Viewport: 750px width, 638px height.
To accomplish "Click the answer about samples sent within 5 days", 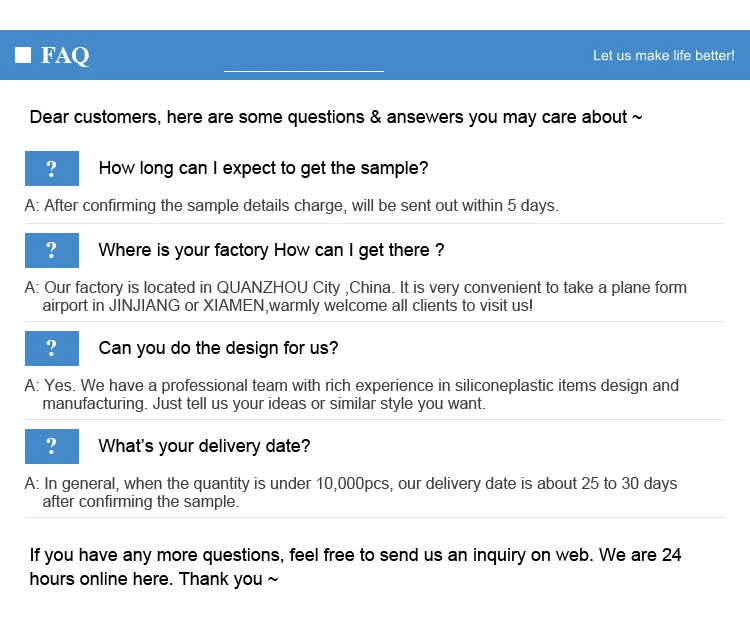I will point(291,206).
